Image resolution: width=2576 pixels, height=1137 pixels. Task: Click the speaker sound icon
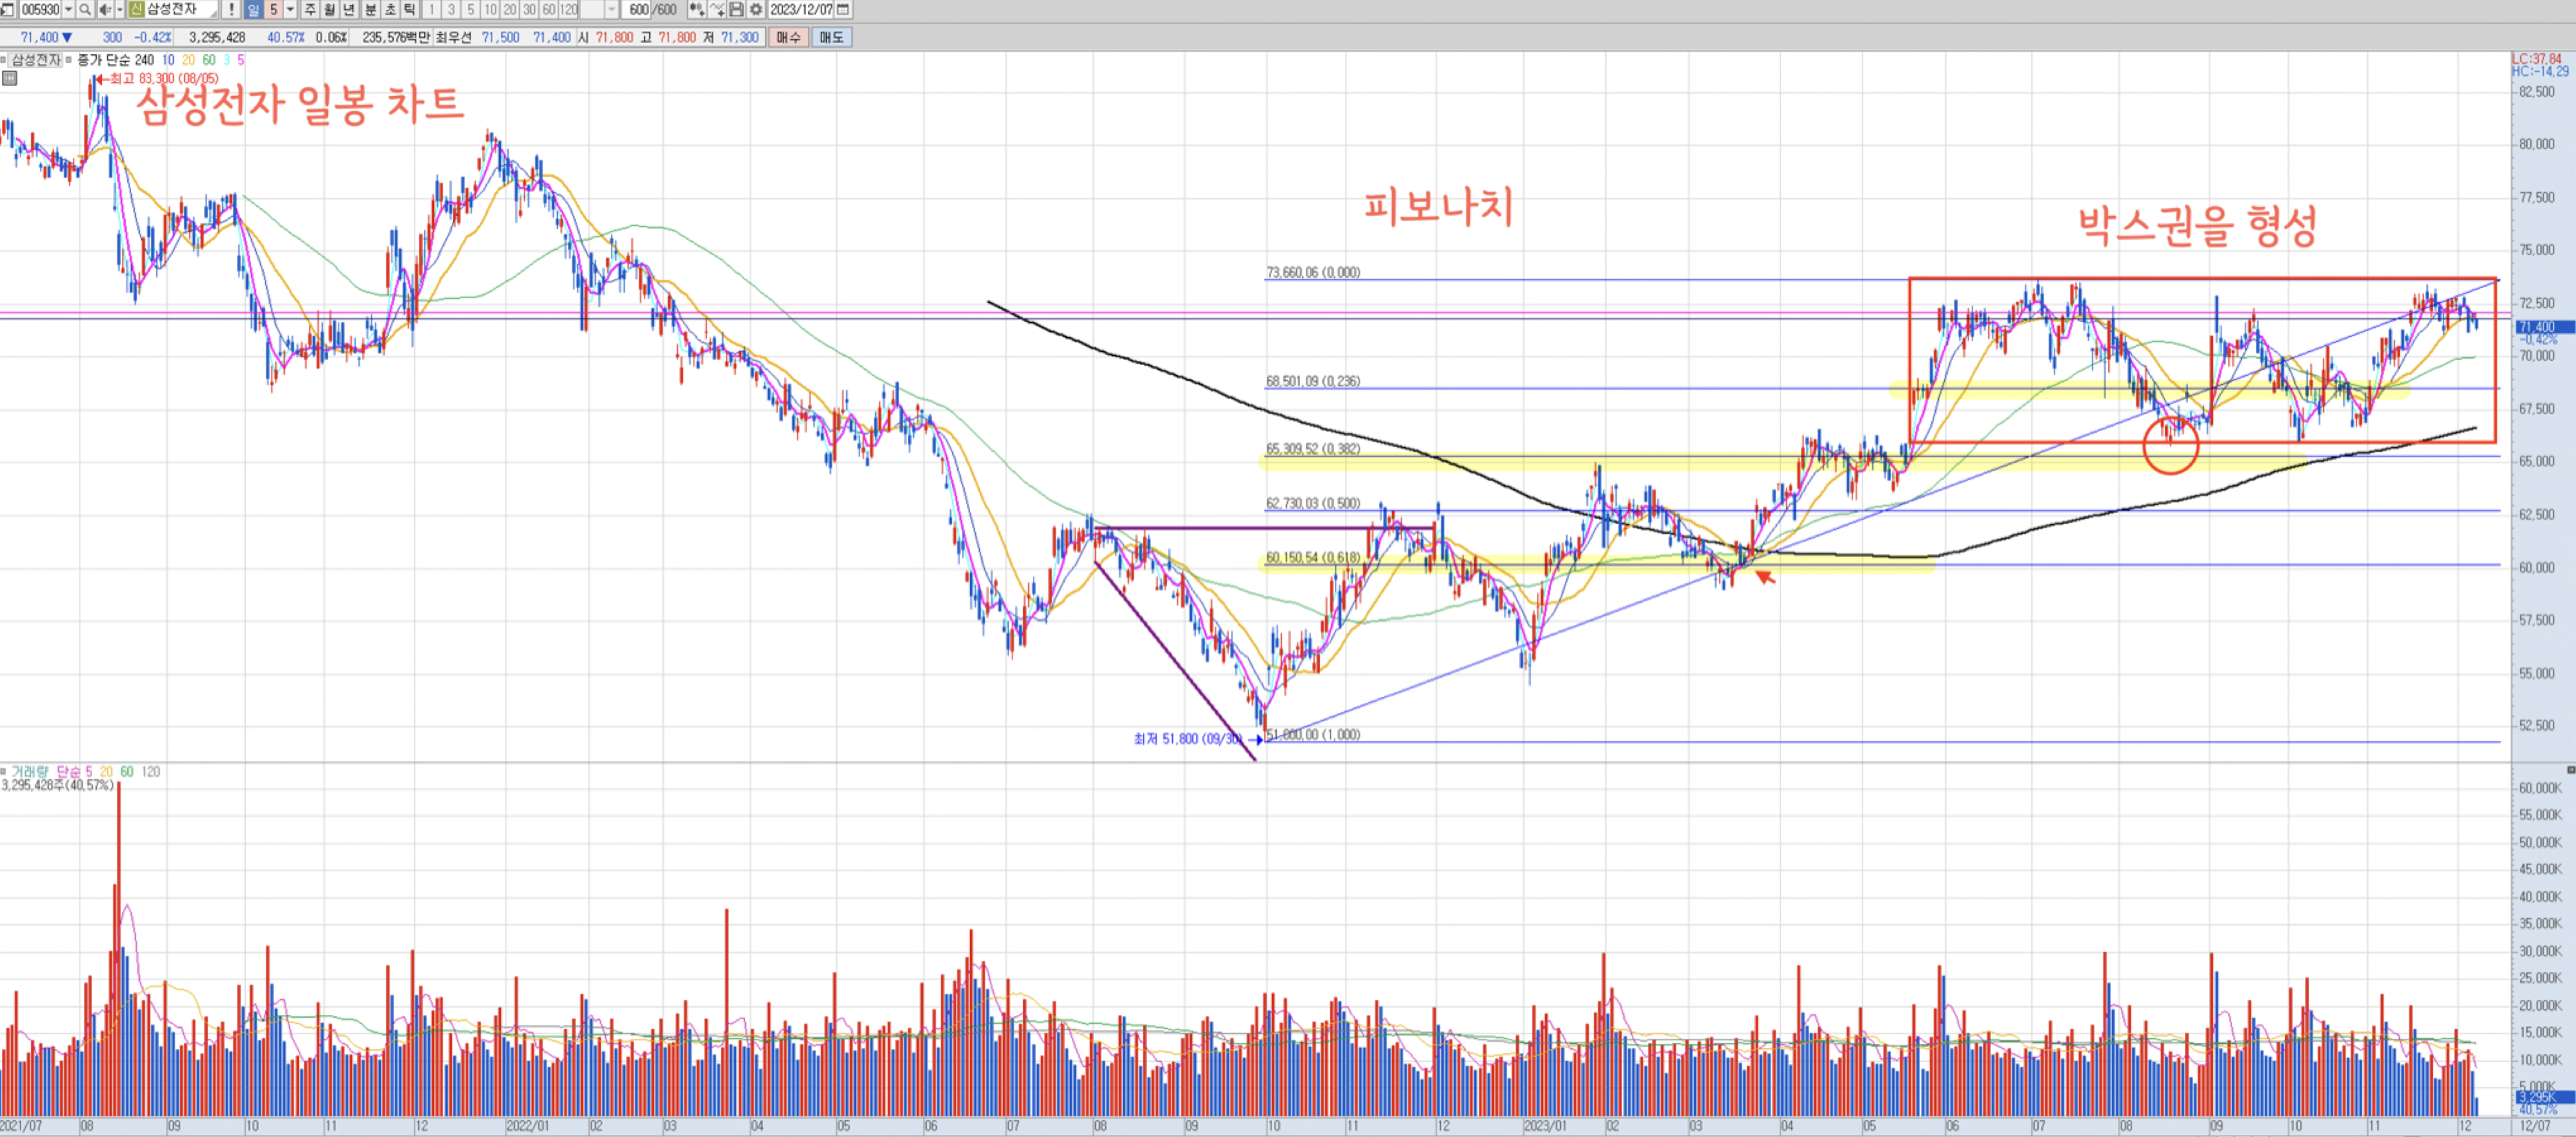click(105, 10)
